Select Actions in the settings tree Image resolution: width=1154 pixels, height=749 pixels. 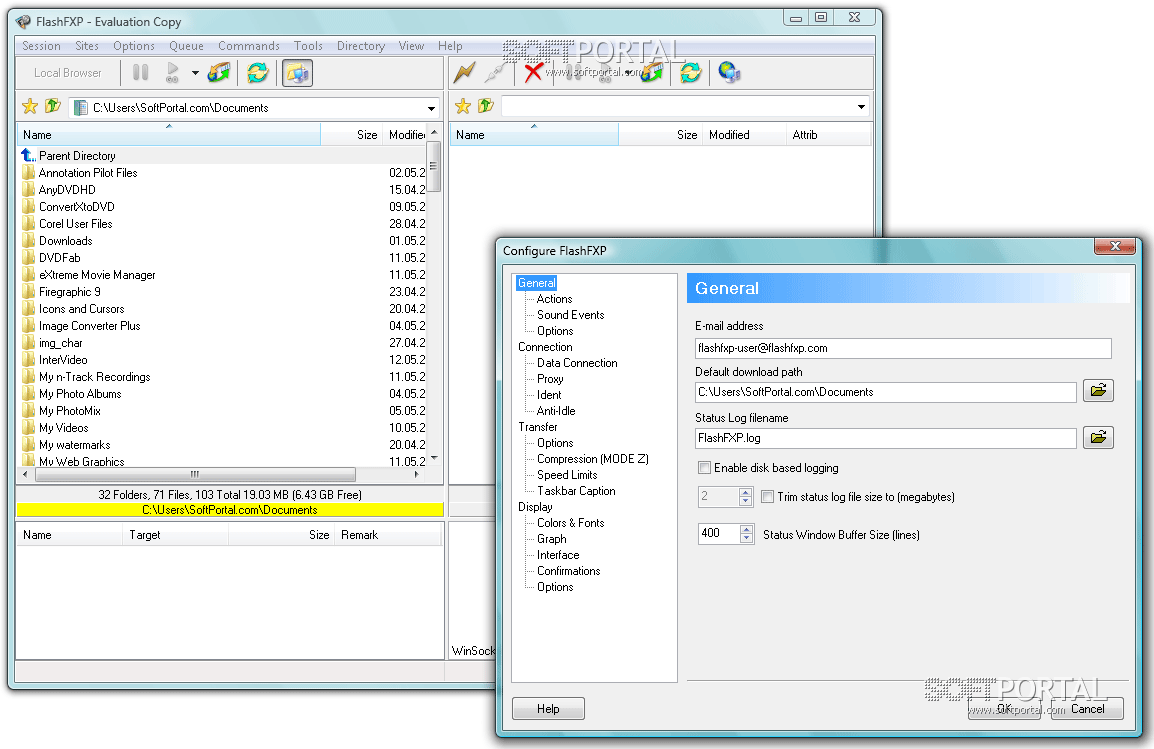(554, 299)
